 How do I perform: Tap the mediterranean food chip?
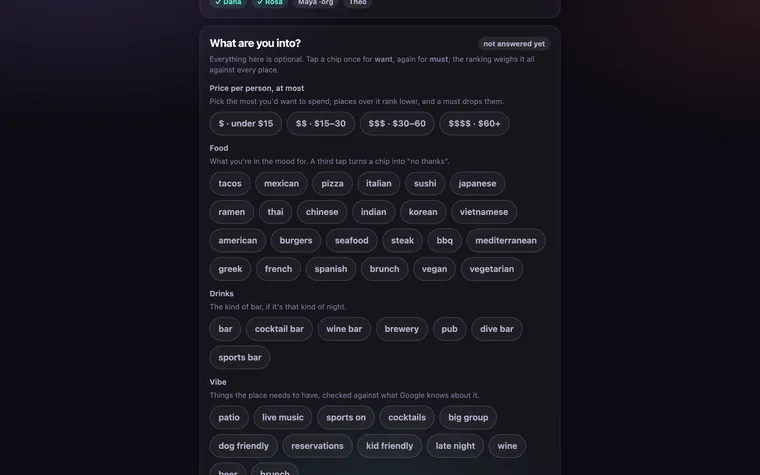pos(506,241)
